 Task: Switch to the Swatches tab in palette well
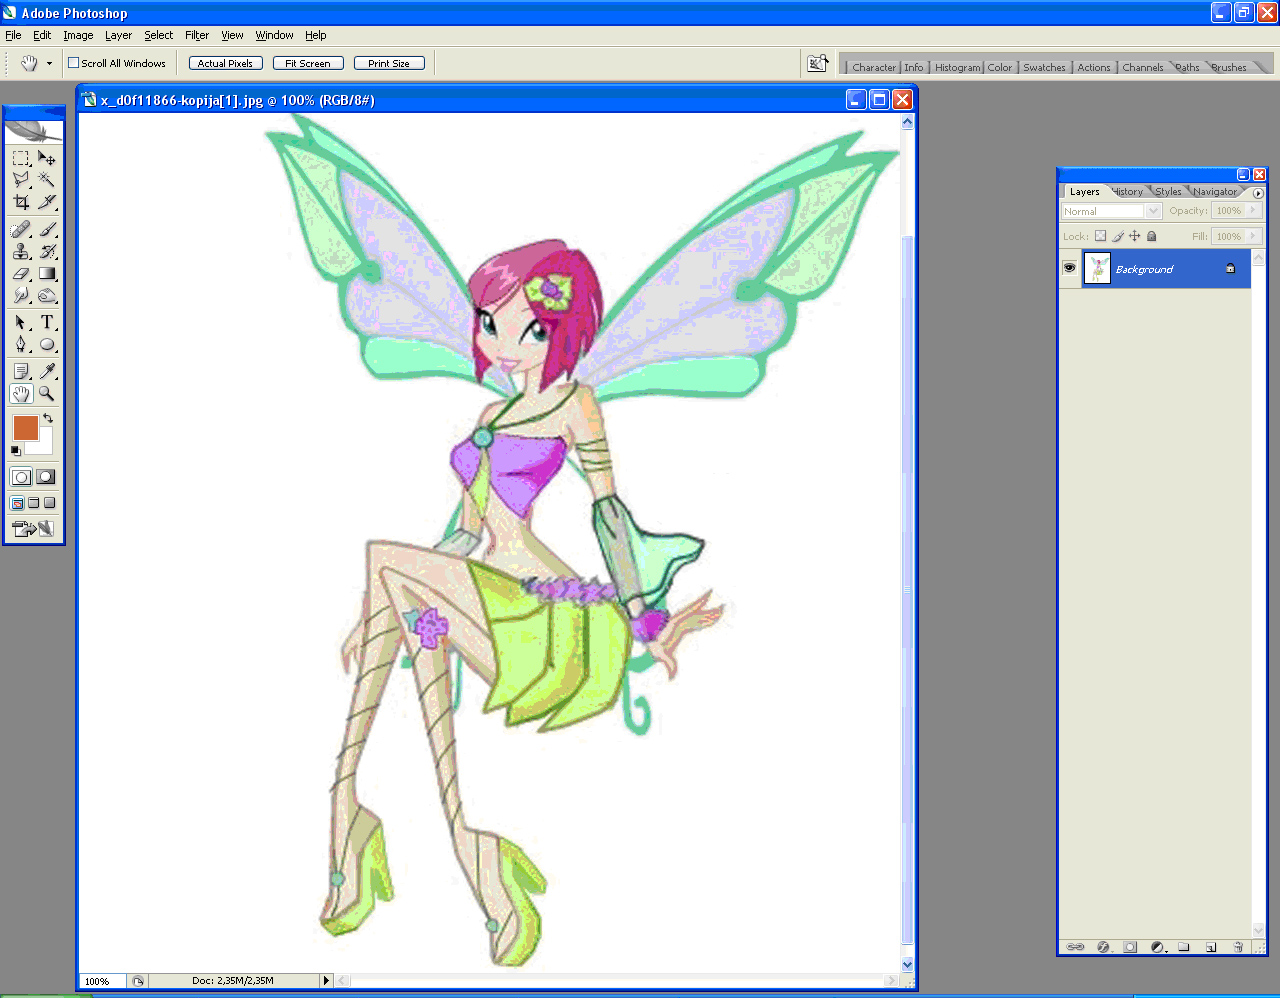click(x=1044, y=67)
